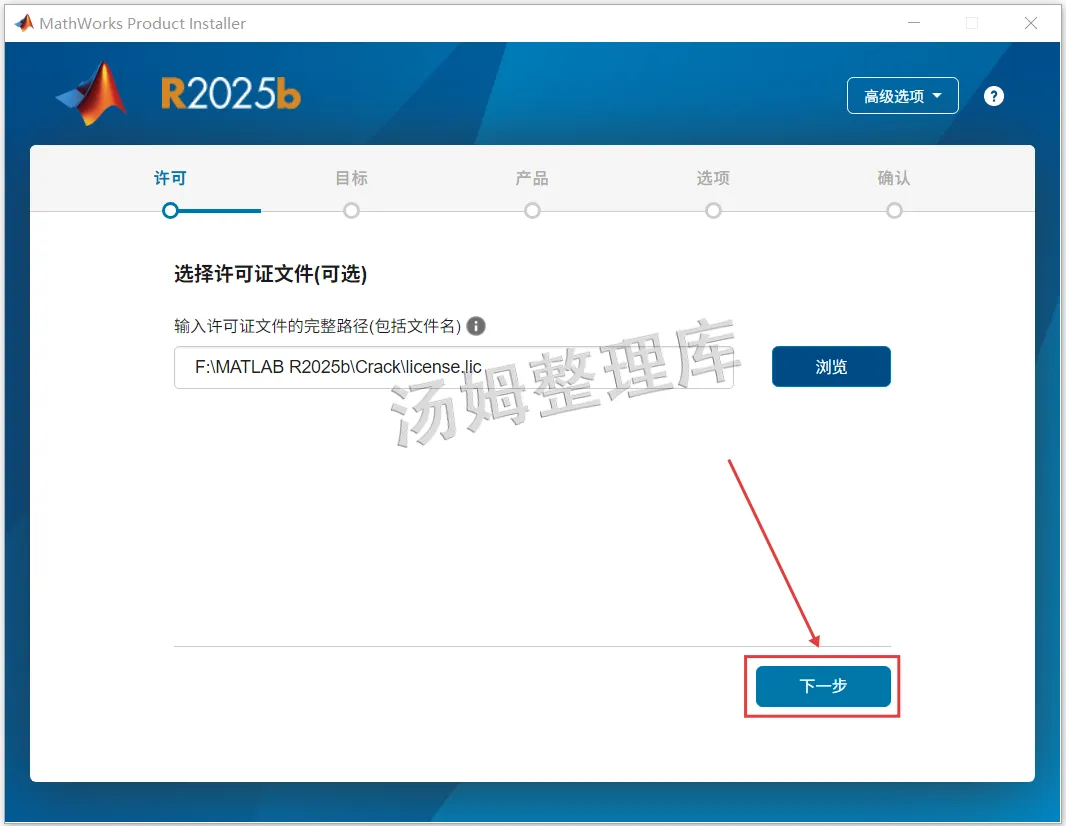
Task: Minimize the installer window
Action: point(914,23)
